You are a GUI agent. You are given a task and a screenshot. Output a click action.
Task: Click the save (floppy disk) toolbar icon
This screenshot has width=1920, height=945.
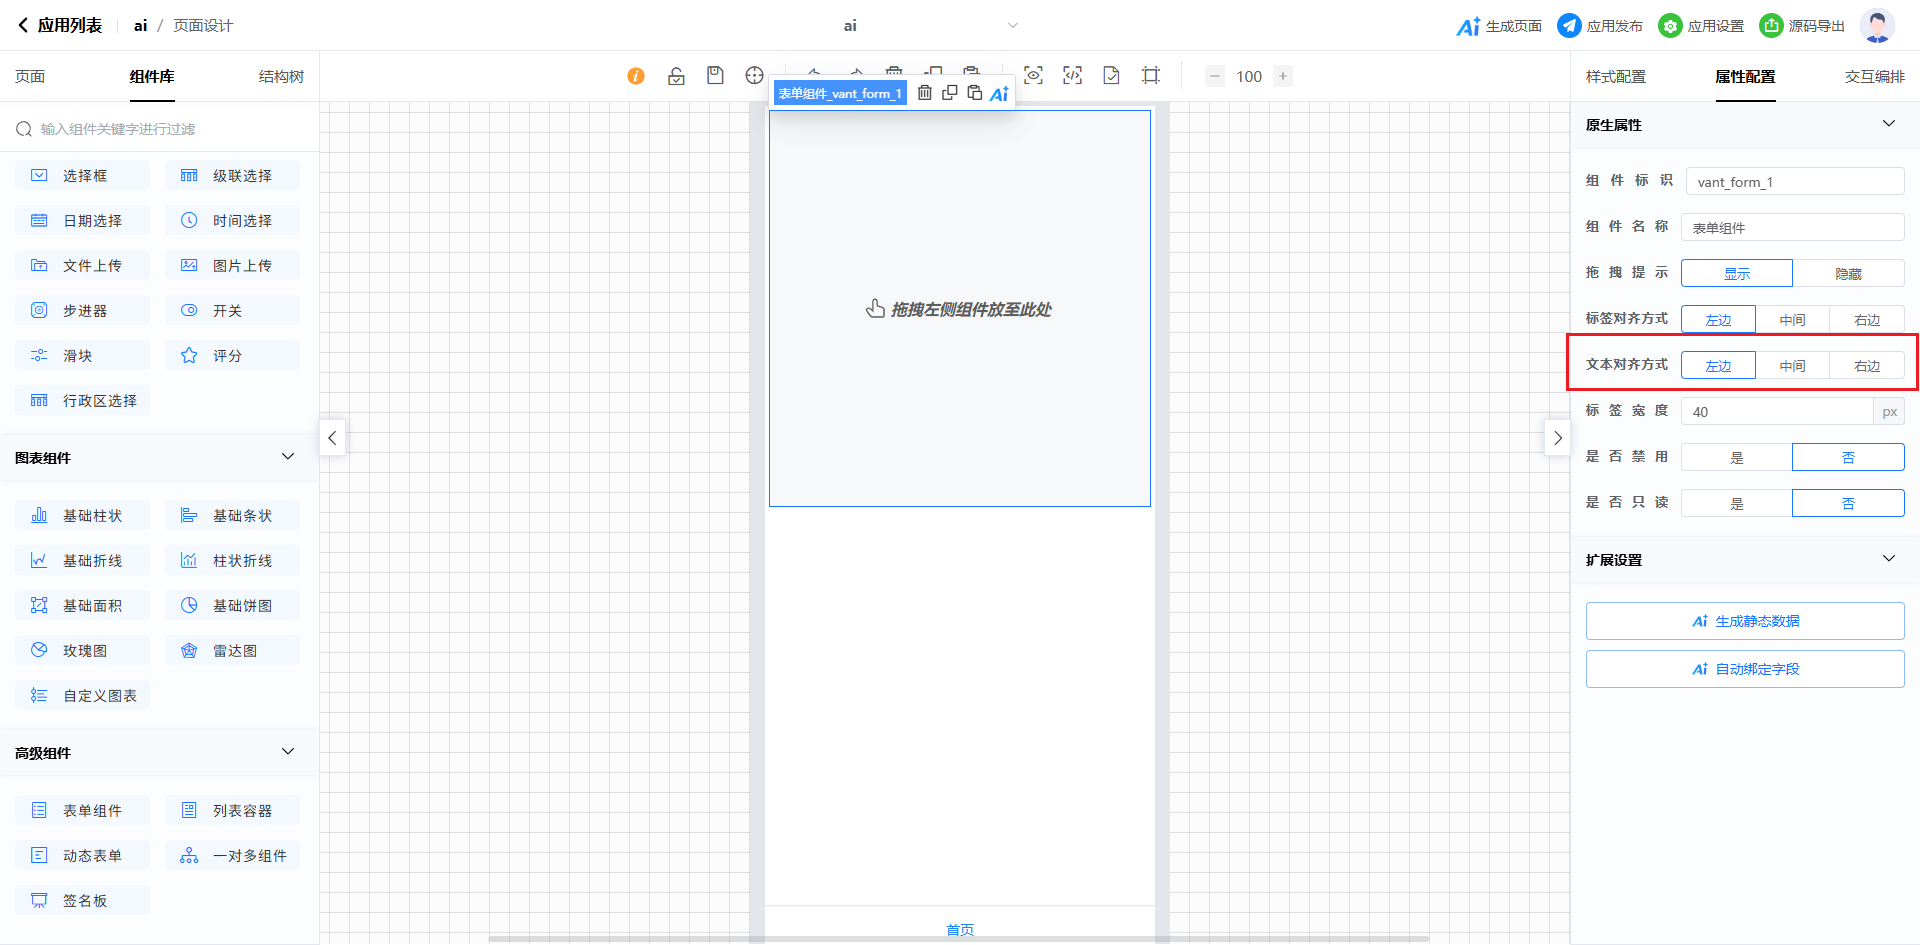[715, 76]
